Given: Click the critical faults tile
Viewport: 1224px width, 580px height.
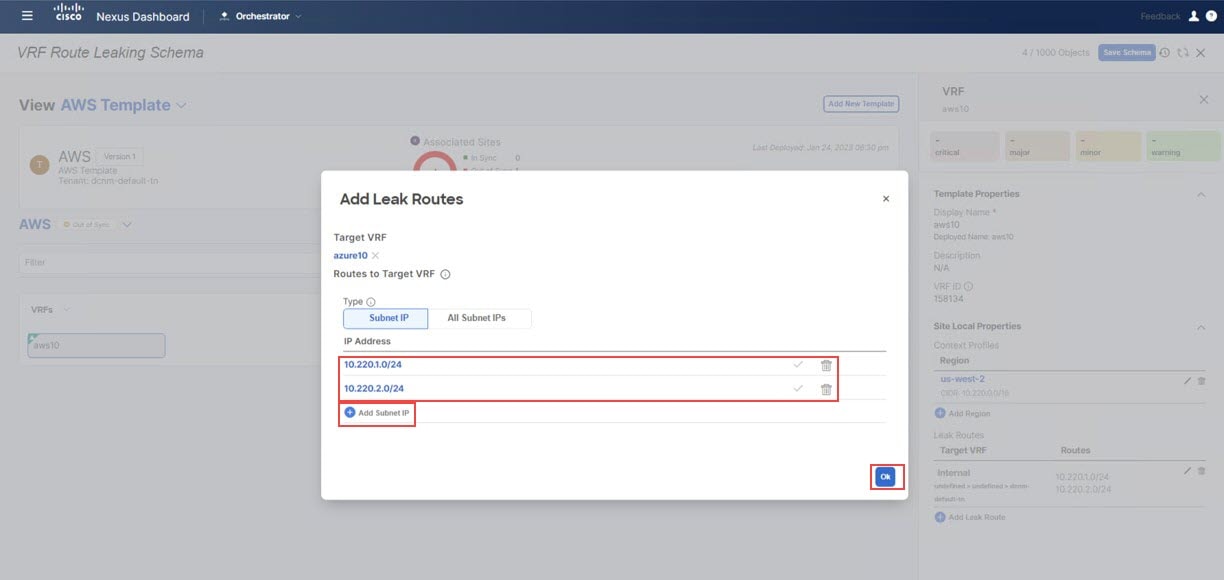Looking at the screenshot, I should pyautogui.click(x=965, y=146).
